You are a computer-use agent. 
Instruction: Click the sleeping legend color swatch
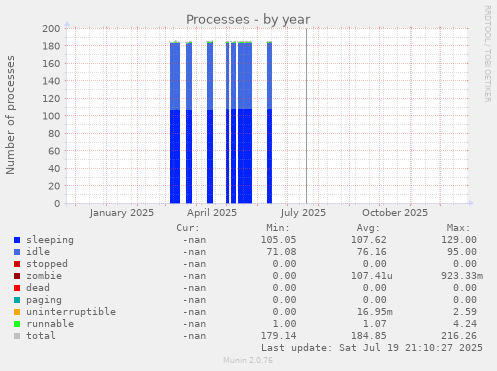[x=17, y=240]
